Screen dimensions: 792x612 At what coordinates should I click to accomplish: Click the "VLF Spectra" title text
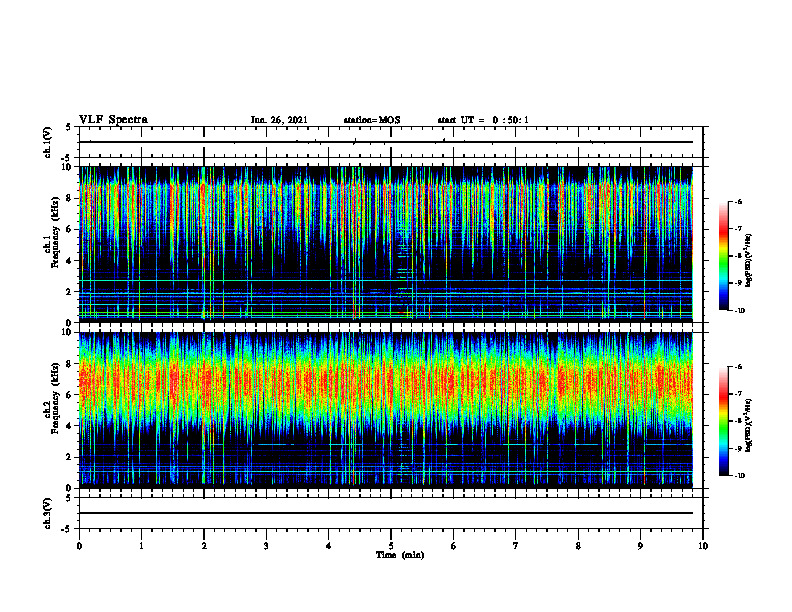point(113,120)
